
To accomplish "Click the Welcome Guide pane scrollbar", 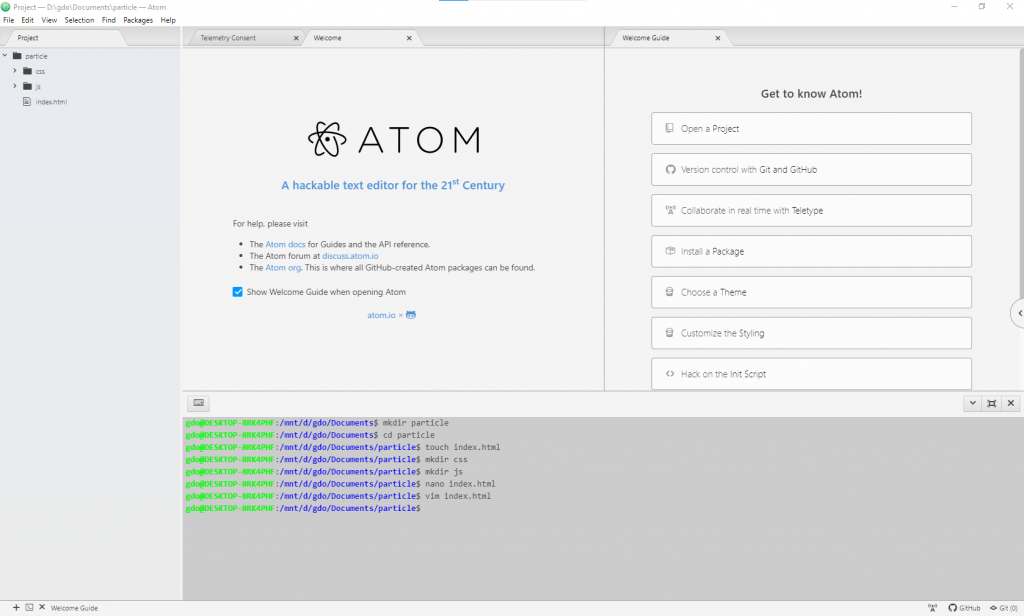I will pos(1021,172).
